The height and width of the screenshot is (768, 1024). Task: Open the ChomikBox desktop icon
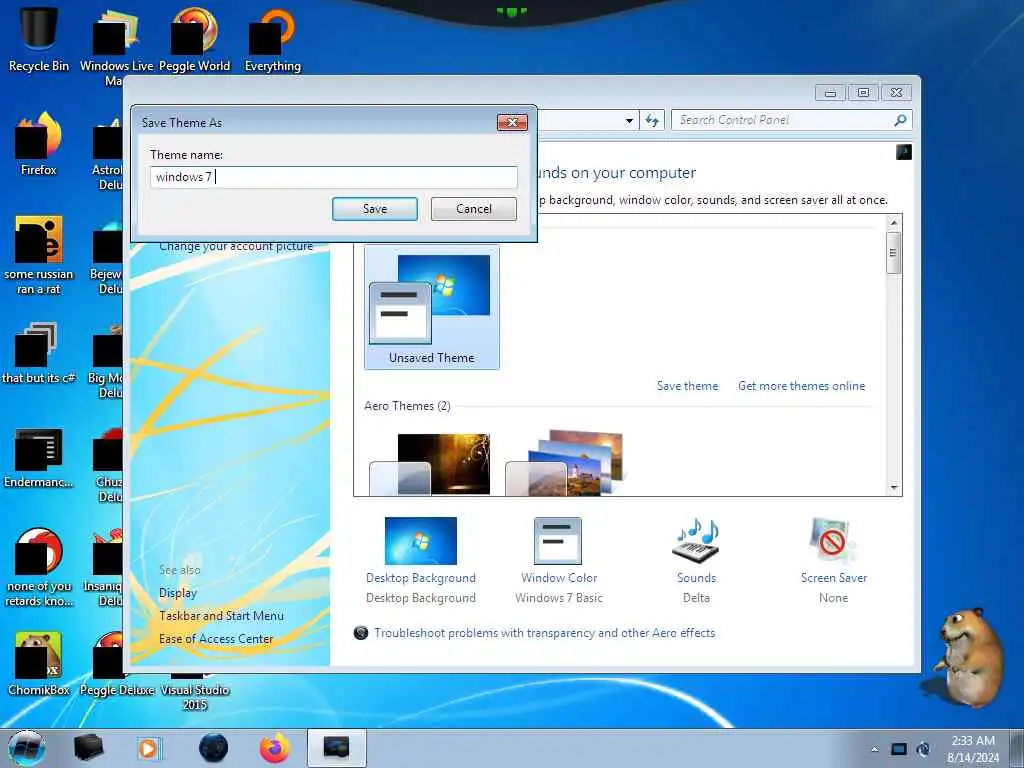pos(39,664)
